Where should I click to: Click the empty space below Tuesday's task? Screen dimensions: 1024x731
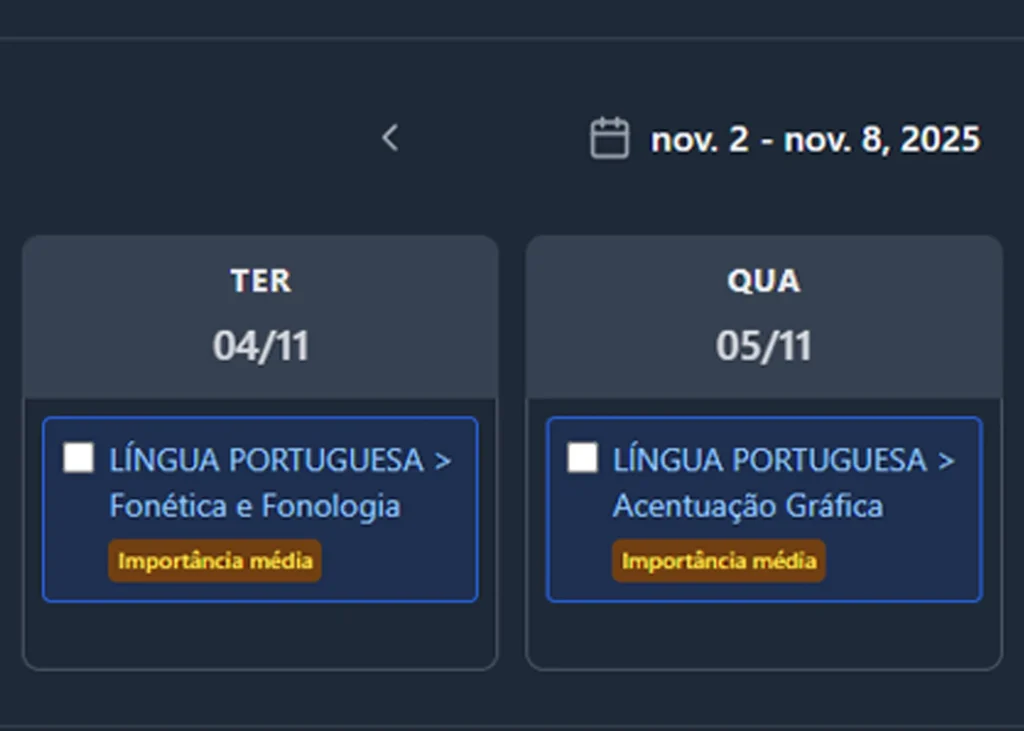click(x=260, y=635)
